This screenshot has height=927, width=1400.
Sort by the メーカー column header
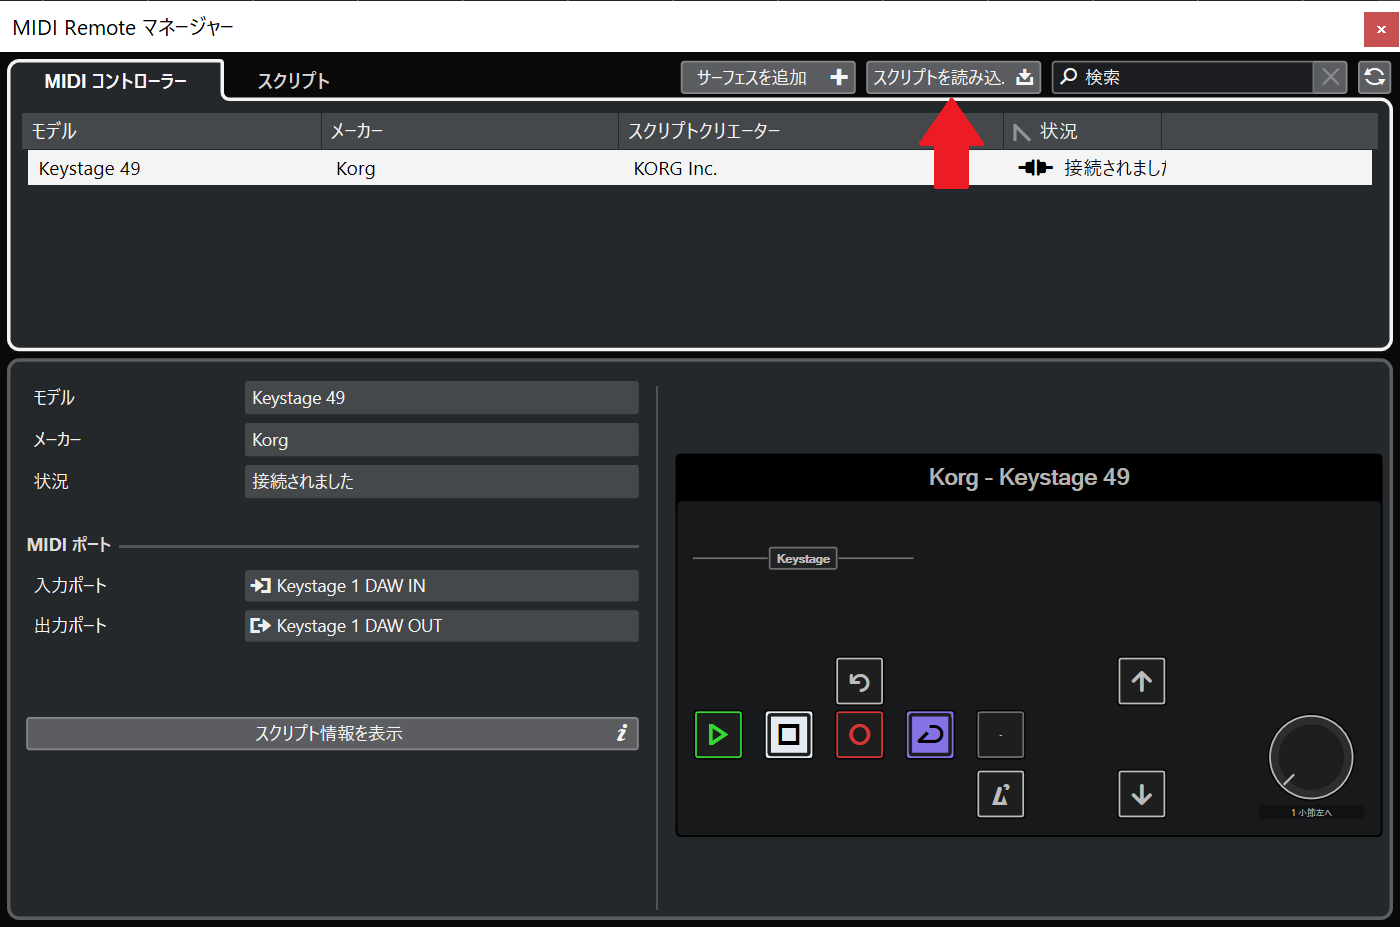(469, 131)
